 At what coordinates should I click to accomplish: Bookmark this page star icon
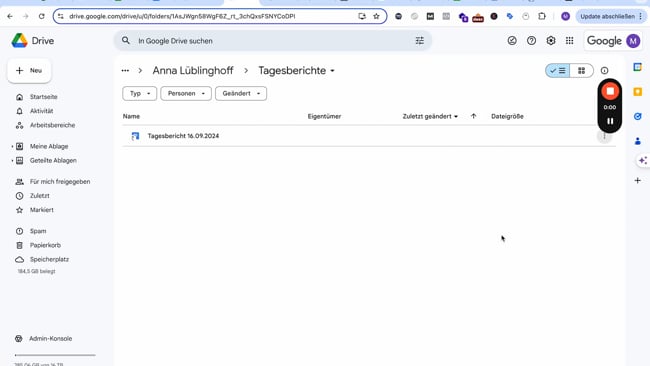pyautogui.click(x=376, y=16)
